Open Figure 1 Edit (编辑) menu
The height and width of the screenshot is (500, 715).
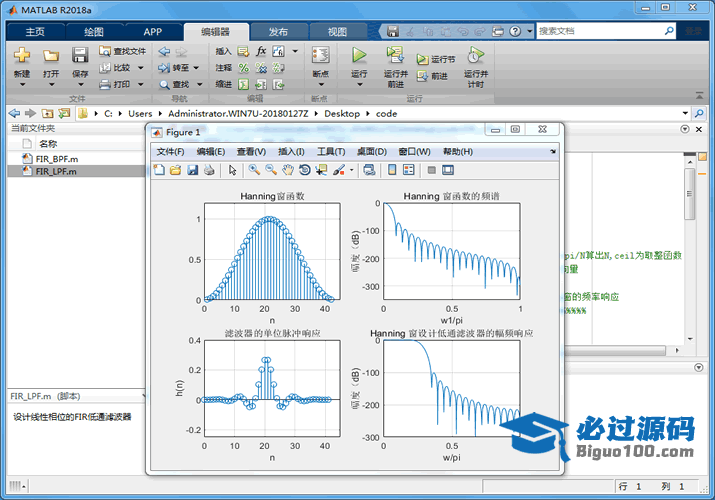(211, 151)
